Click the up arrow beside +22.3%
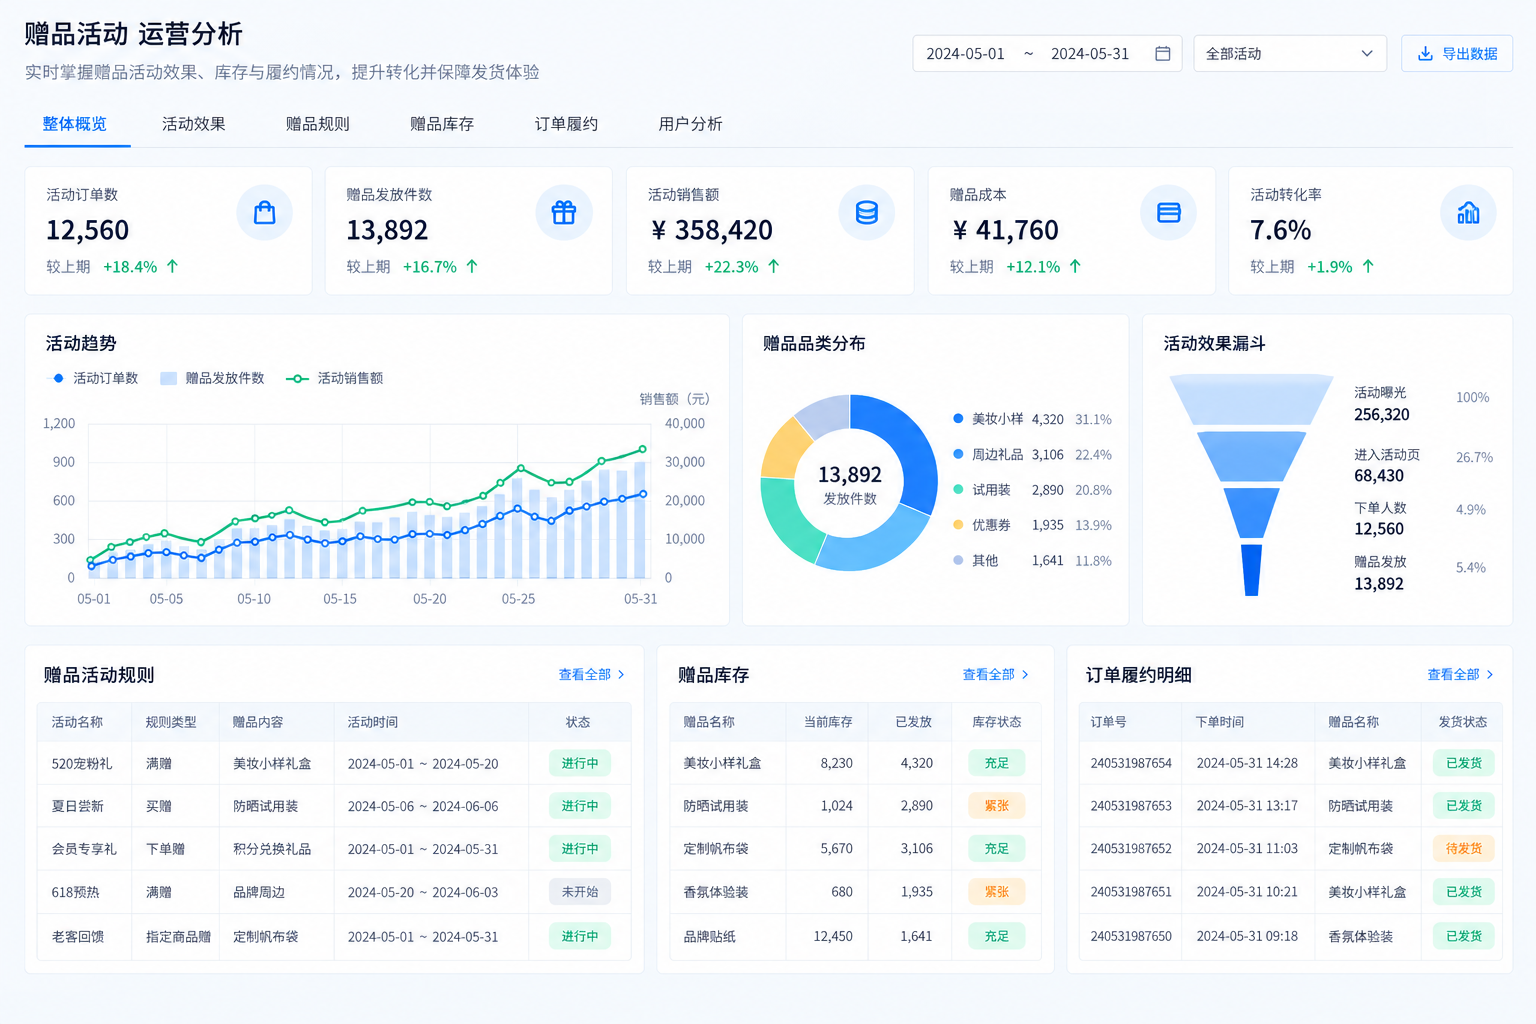 pyautogui.click(x=773, y=266)
